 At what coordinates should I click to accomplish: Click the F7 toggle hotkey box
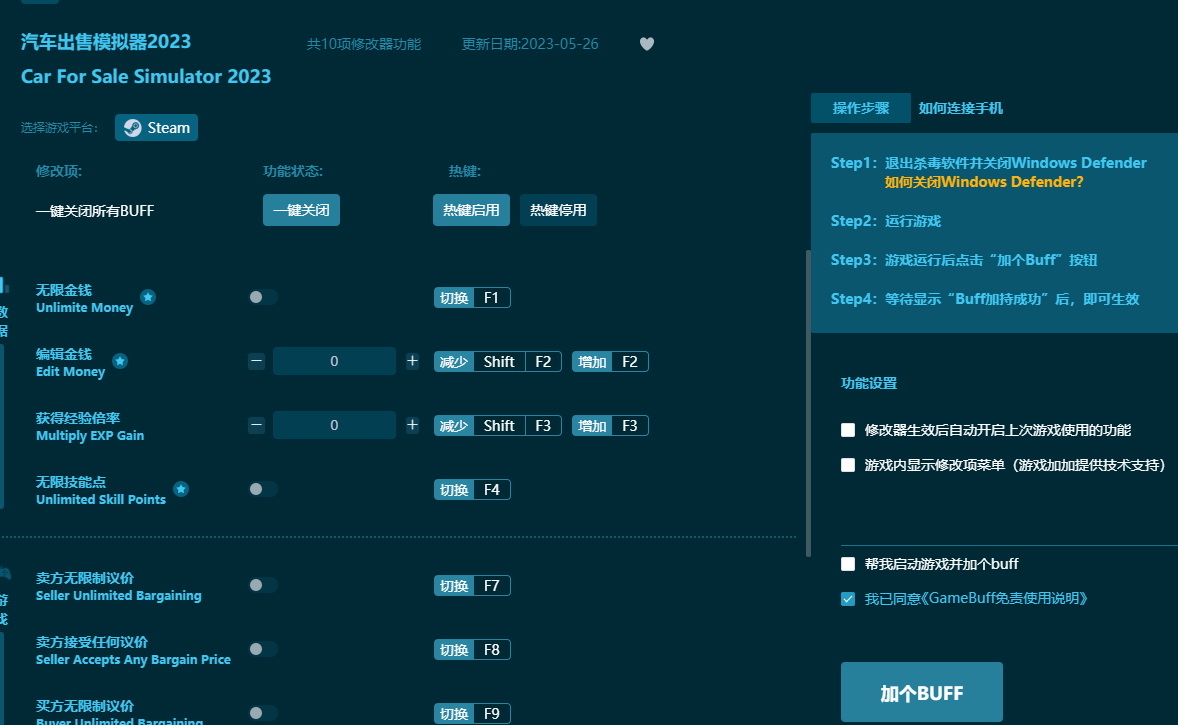click(x=472, y=585)
